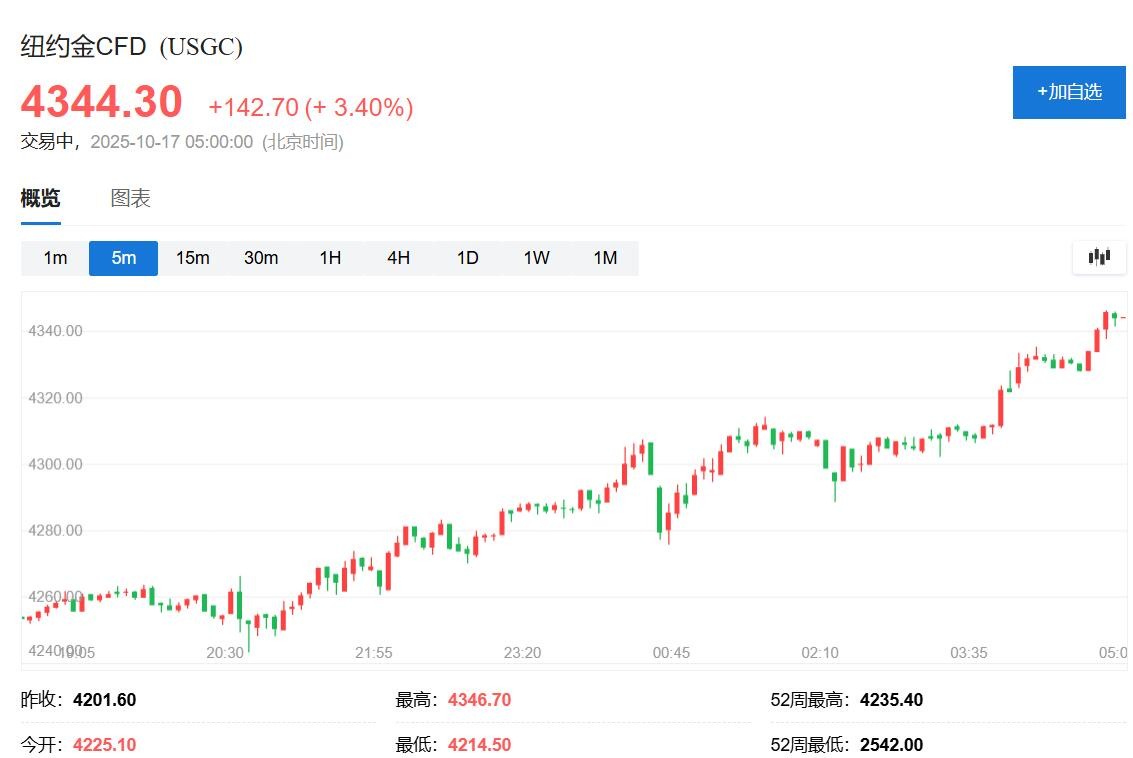Add USGC to watchlist with +加自选
Screen dimensions: 1133x758
(x=1069, y=92)
